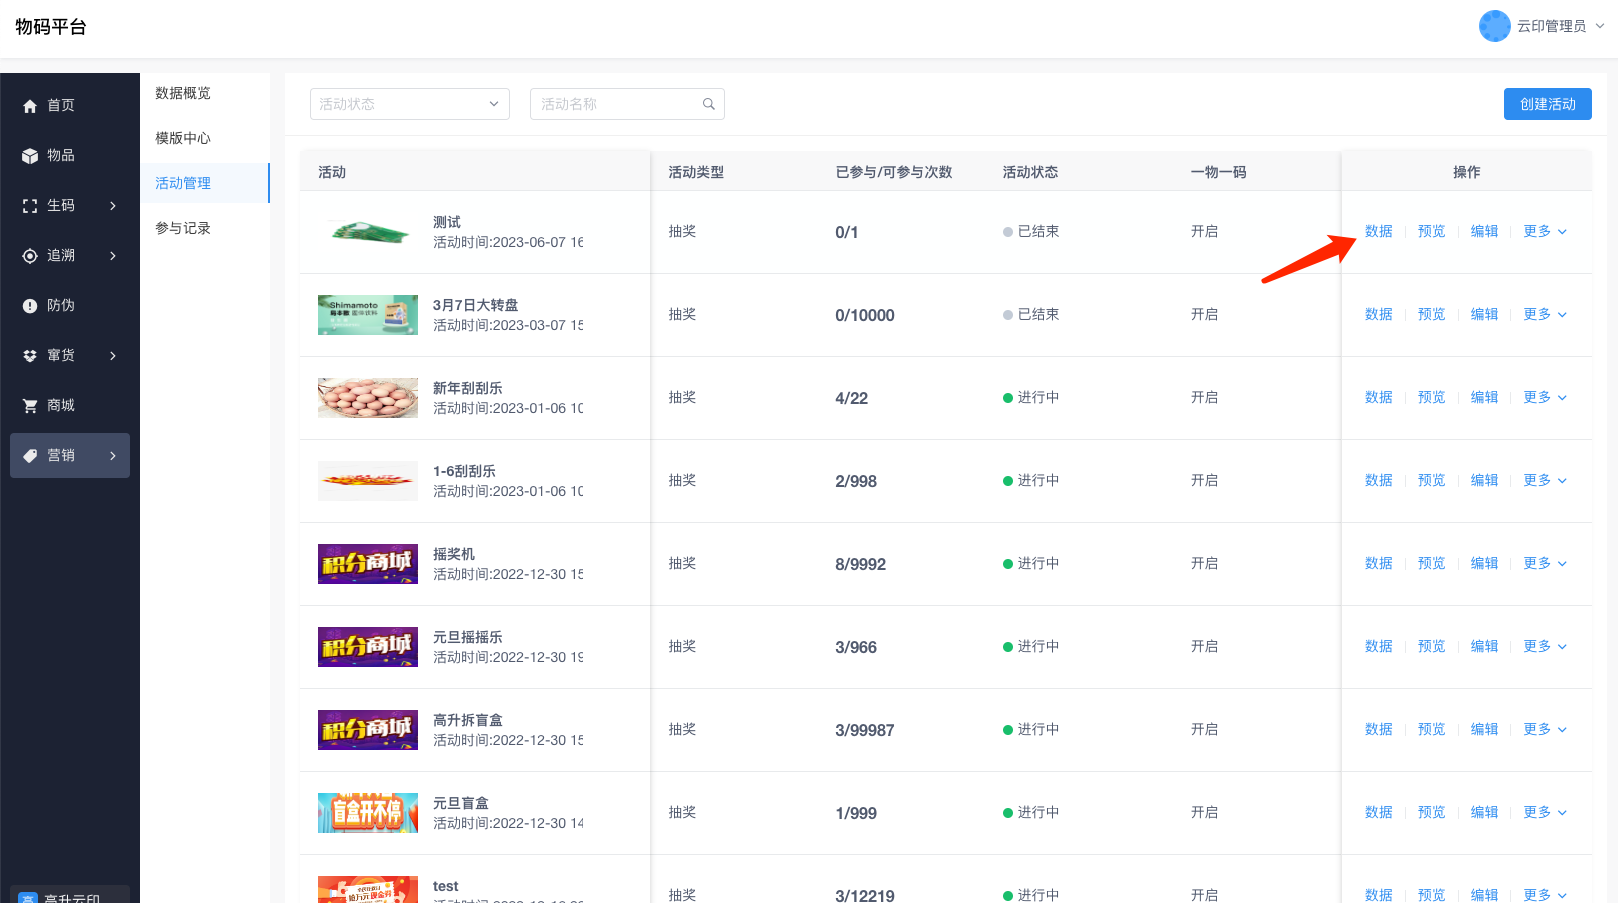This screenshot has width=1618, height=903.
Task: Open 更多 menu for 测试 activity
Action: point(1545,231)
